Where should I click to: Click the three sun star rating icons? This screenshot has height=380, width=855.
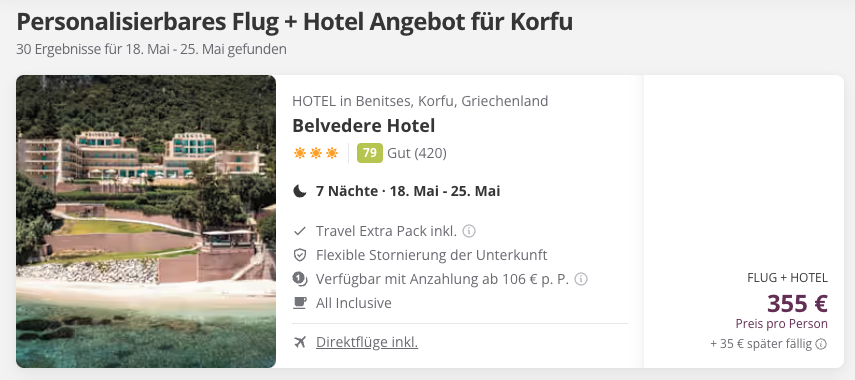pos(316,153)
